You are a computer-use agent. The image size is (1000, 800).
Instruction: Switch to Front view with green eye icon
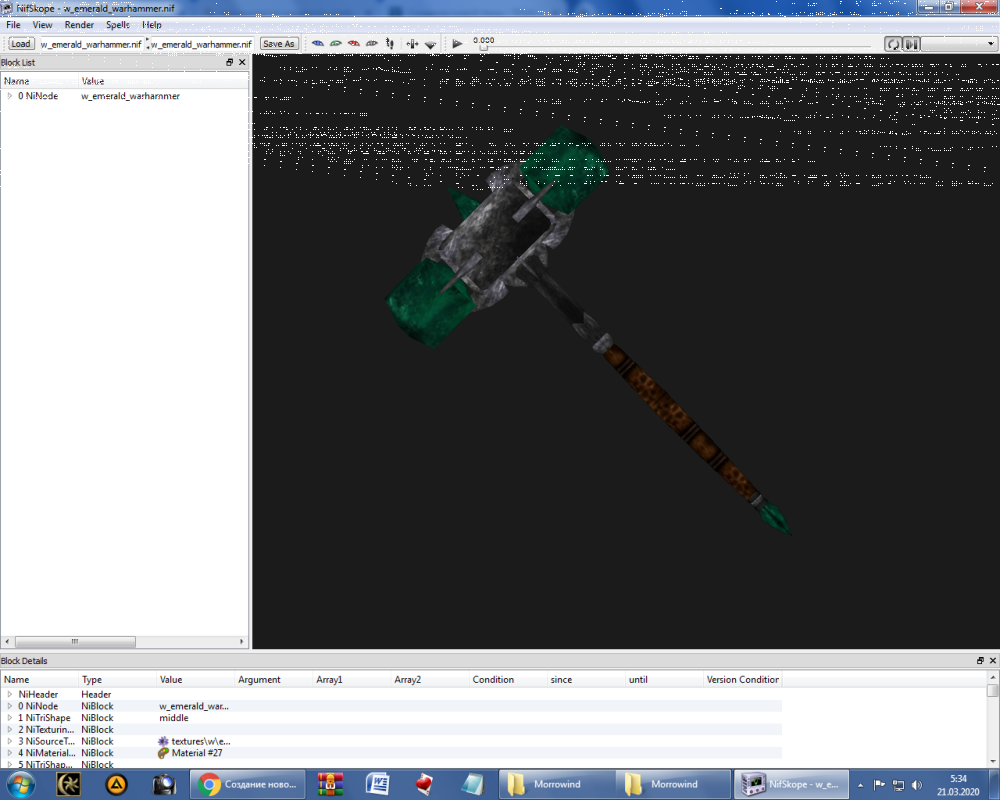click(335, 43)
